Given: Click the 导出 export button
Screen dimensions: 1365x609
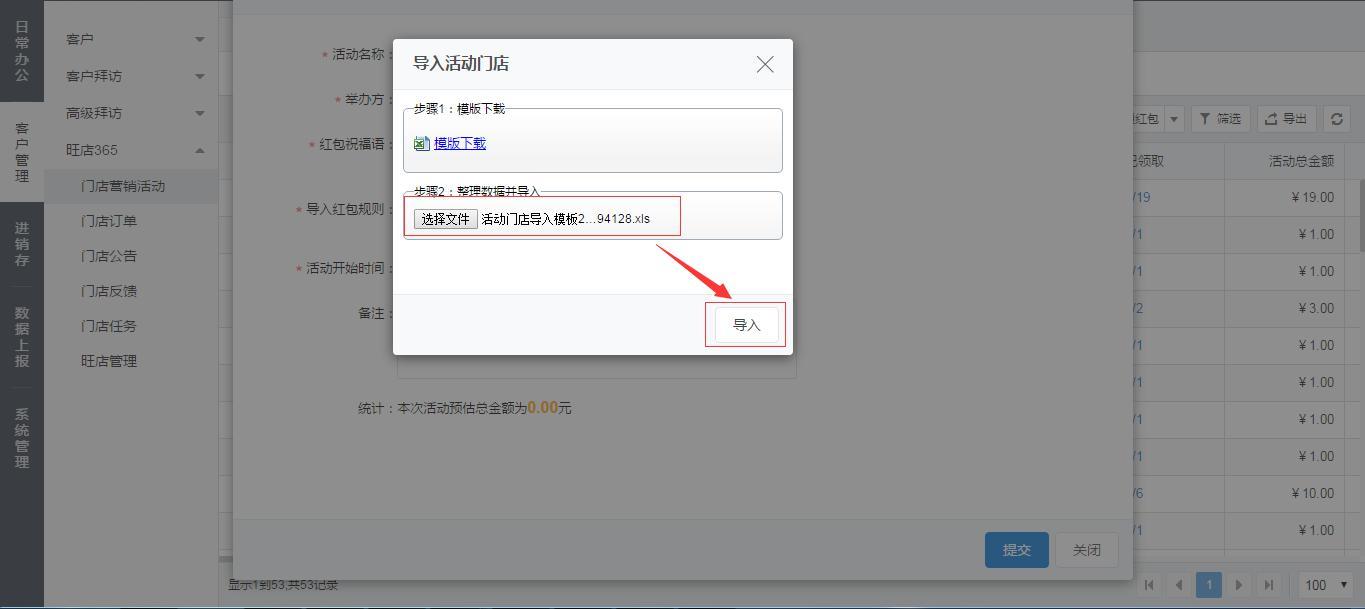Looking at the screenshot, I should (x=1286, y=119).
